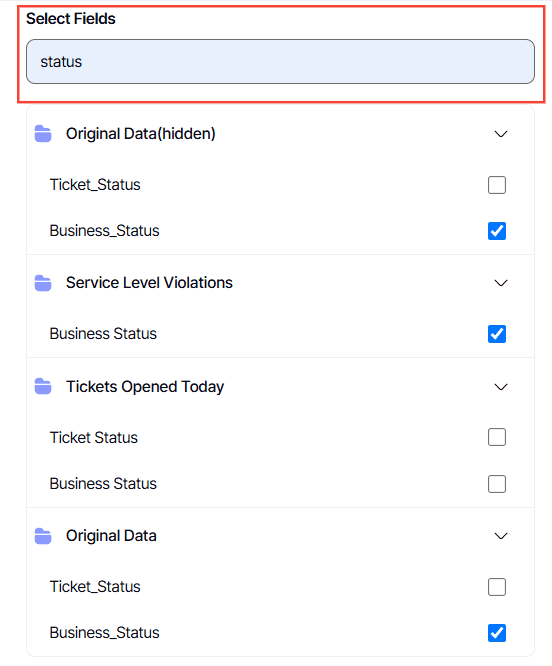Click the Service Level Violations folder icon
Image resolution: width=552 pixels, height=666 pixels.
[x=43, y=283]
